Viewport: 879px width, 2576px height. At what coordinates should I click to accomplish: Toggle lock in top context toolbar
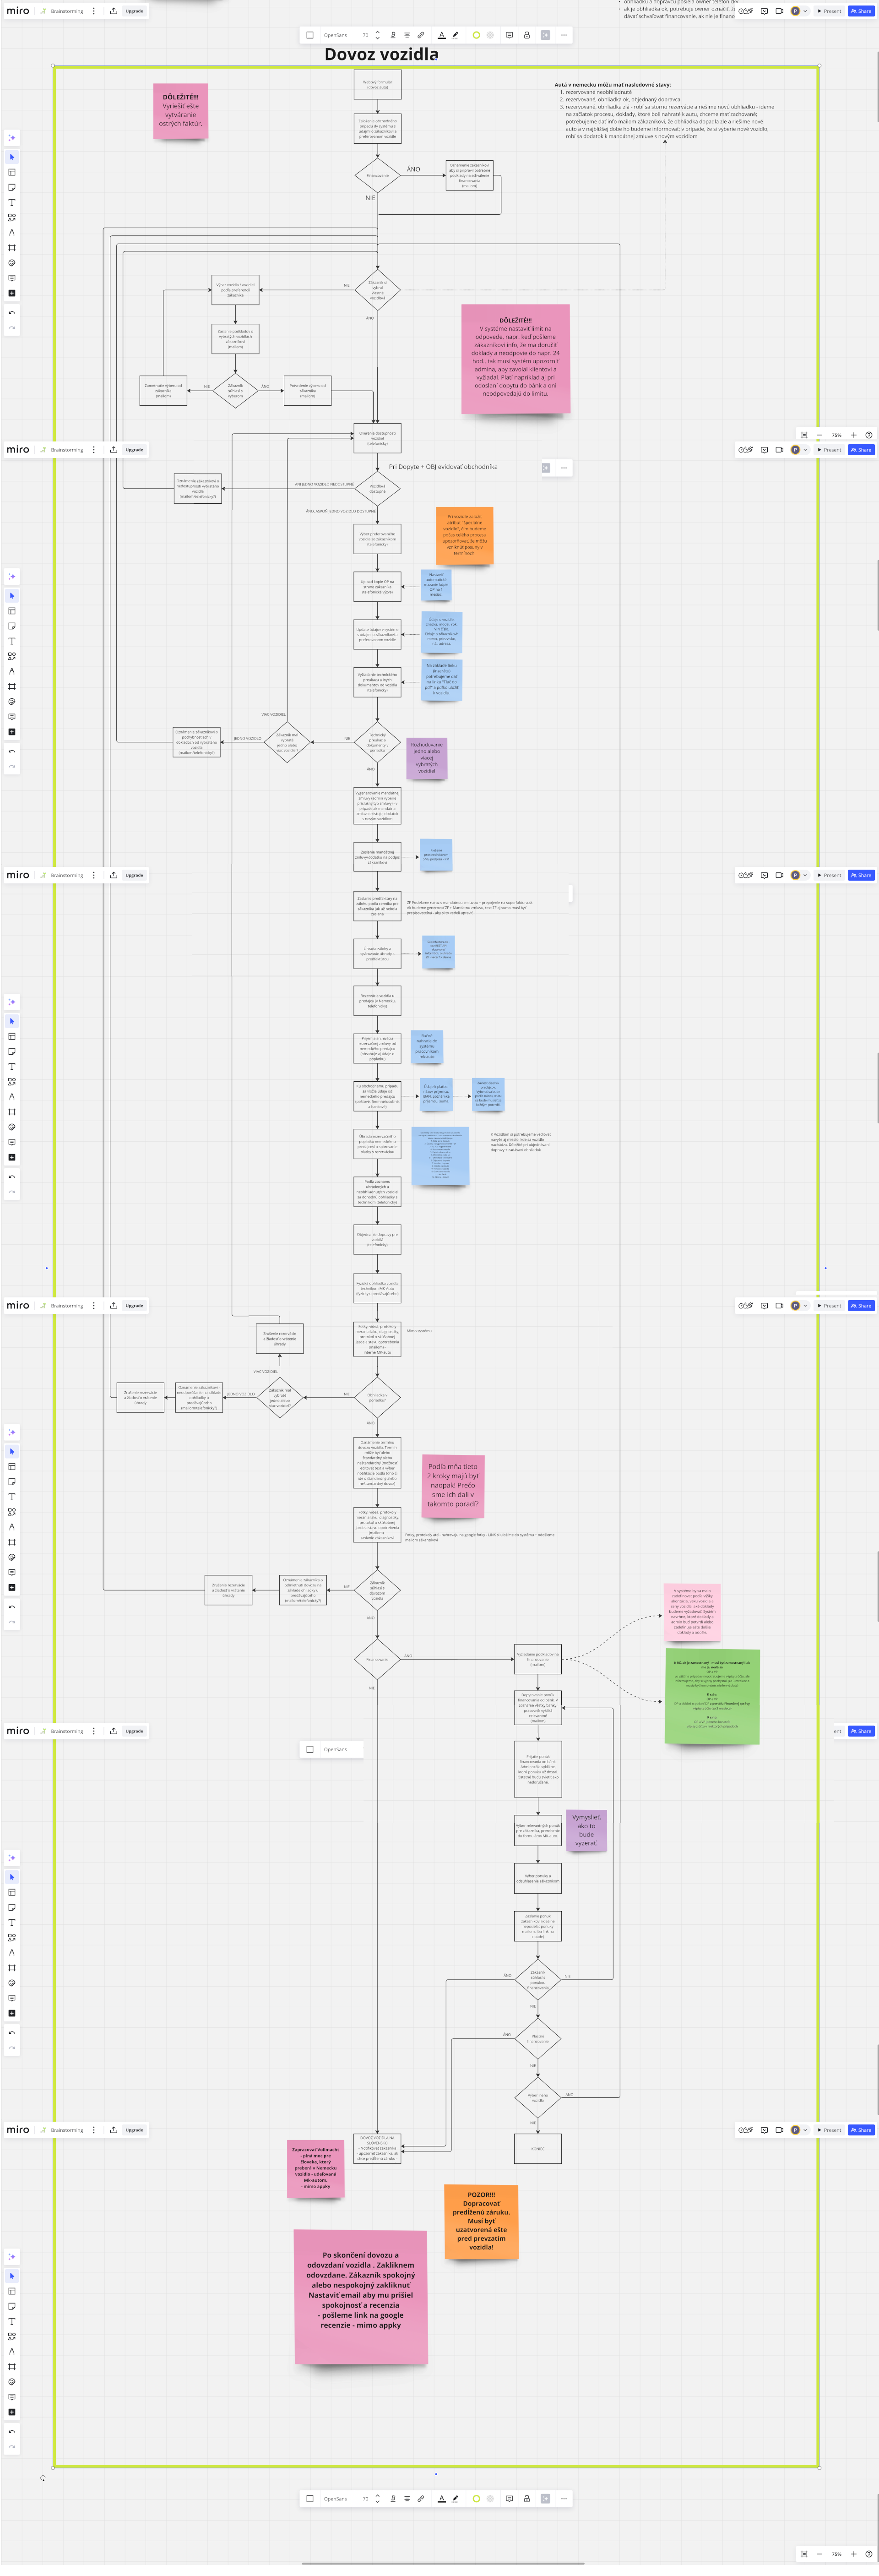click(x=527, y=35)
